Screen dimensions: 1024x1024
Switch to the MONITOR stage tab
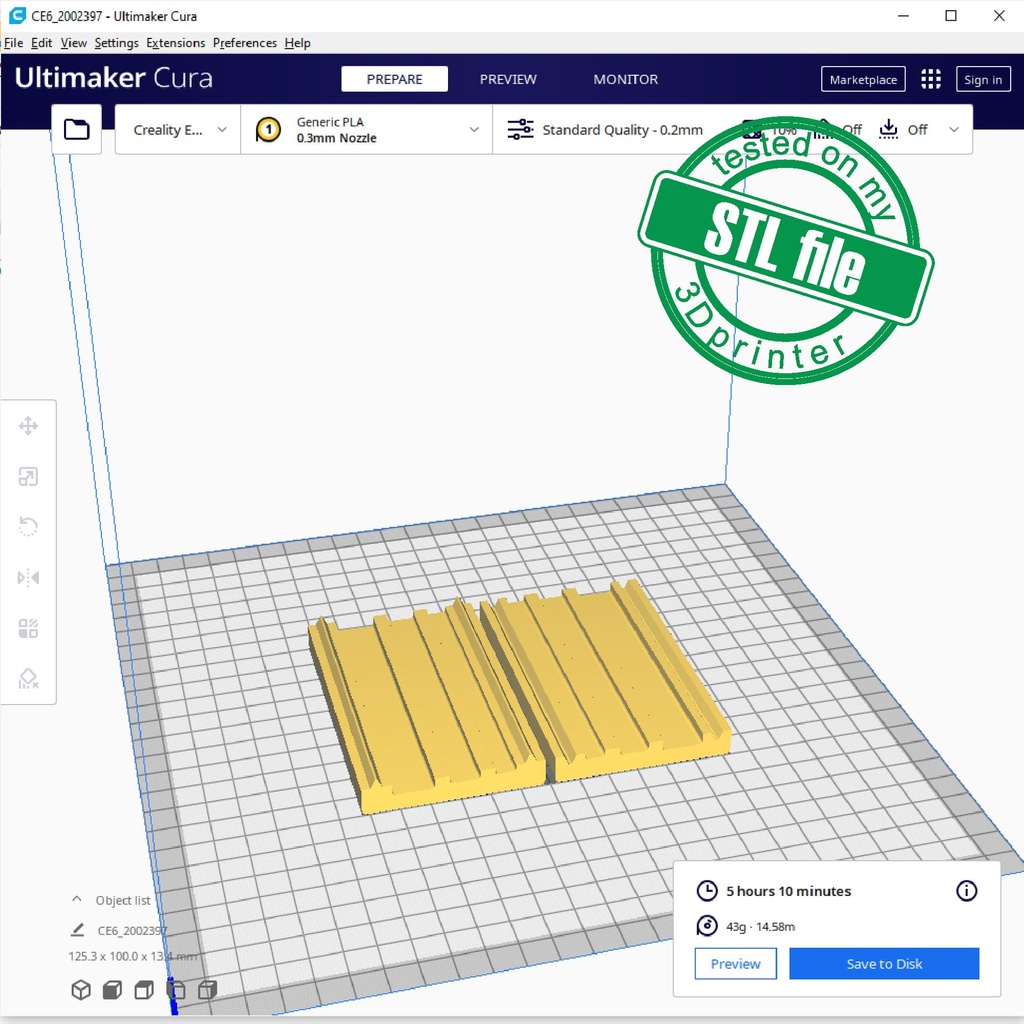[625, 80]
